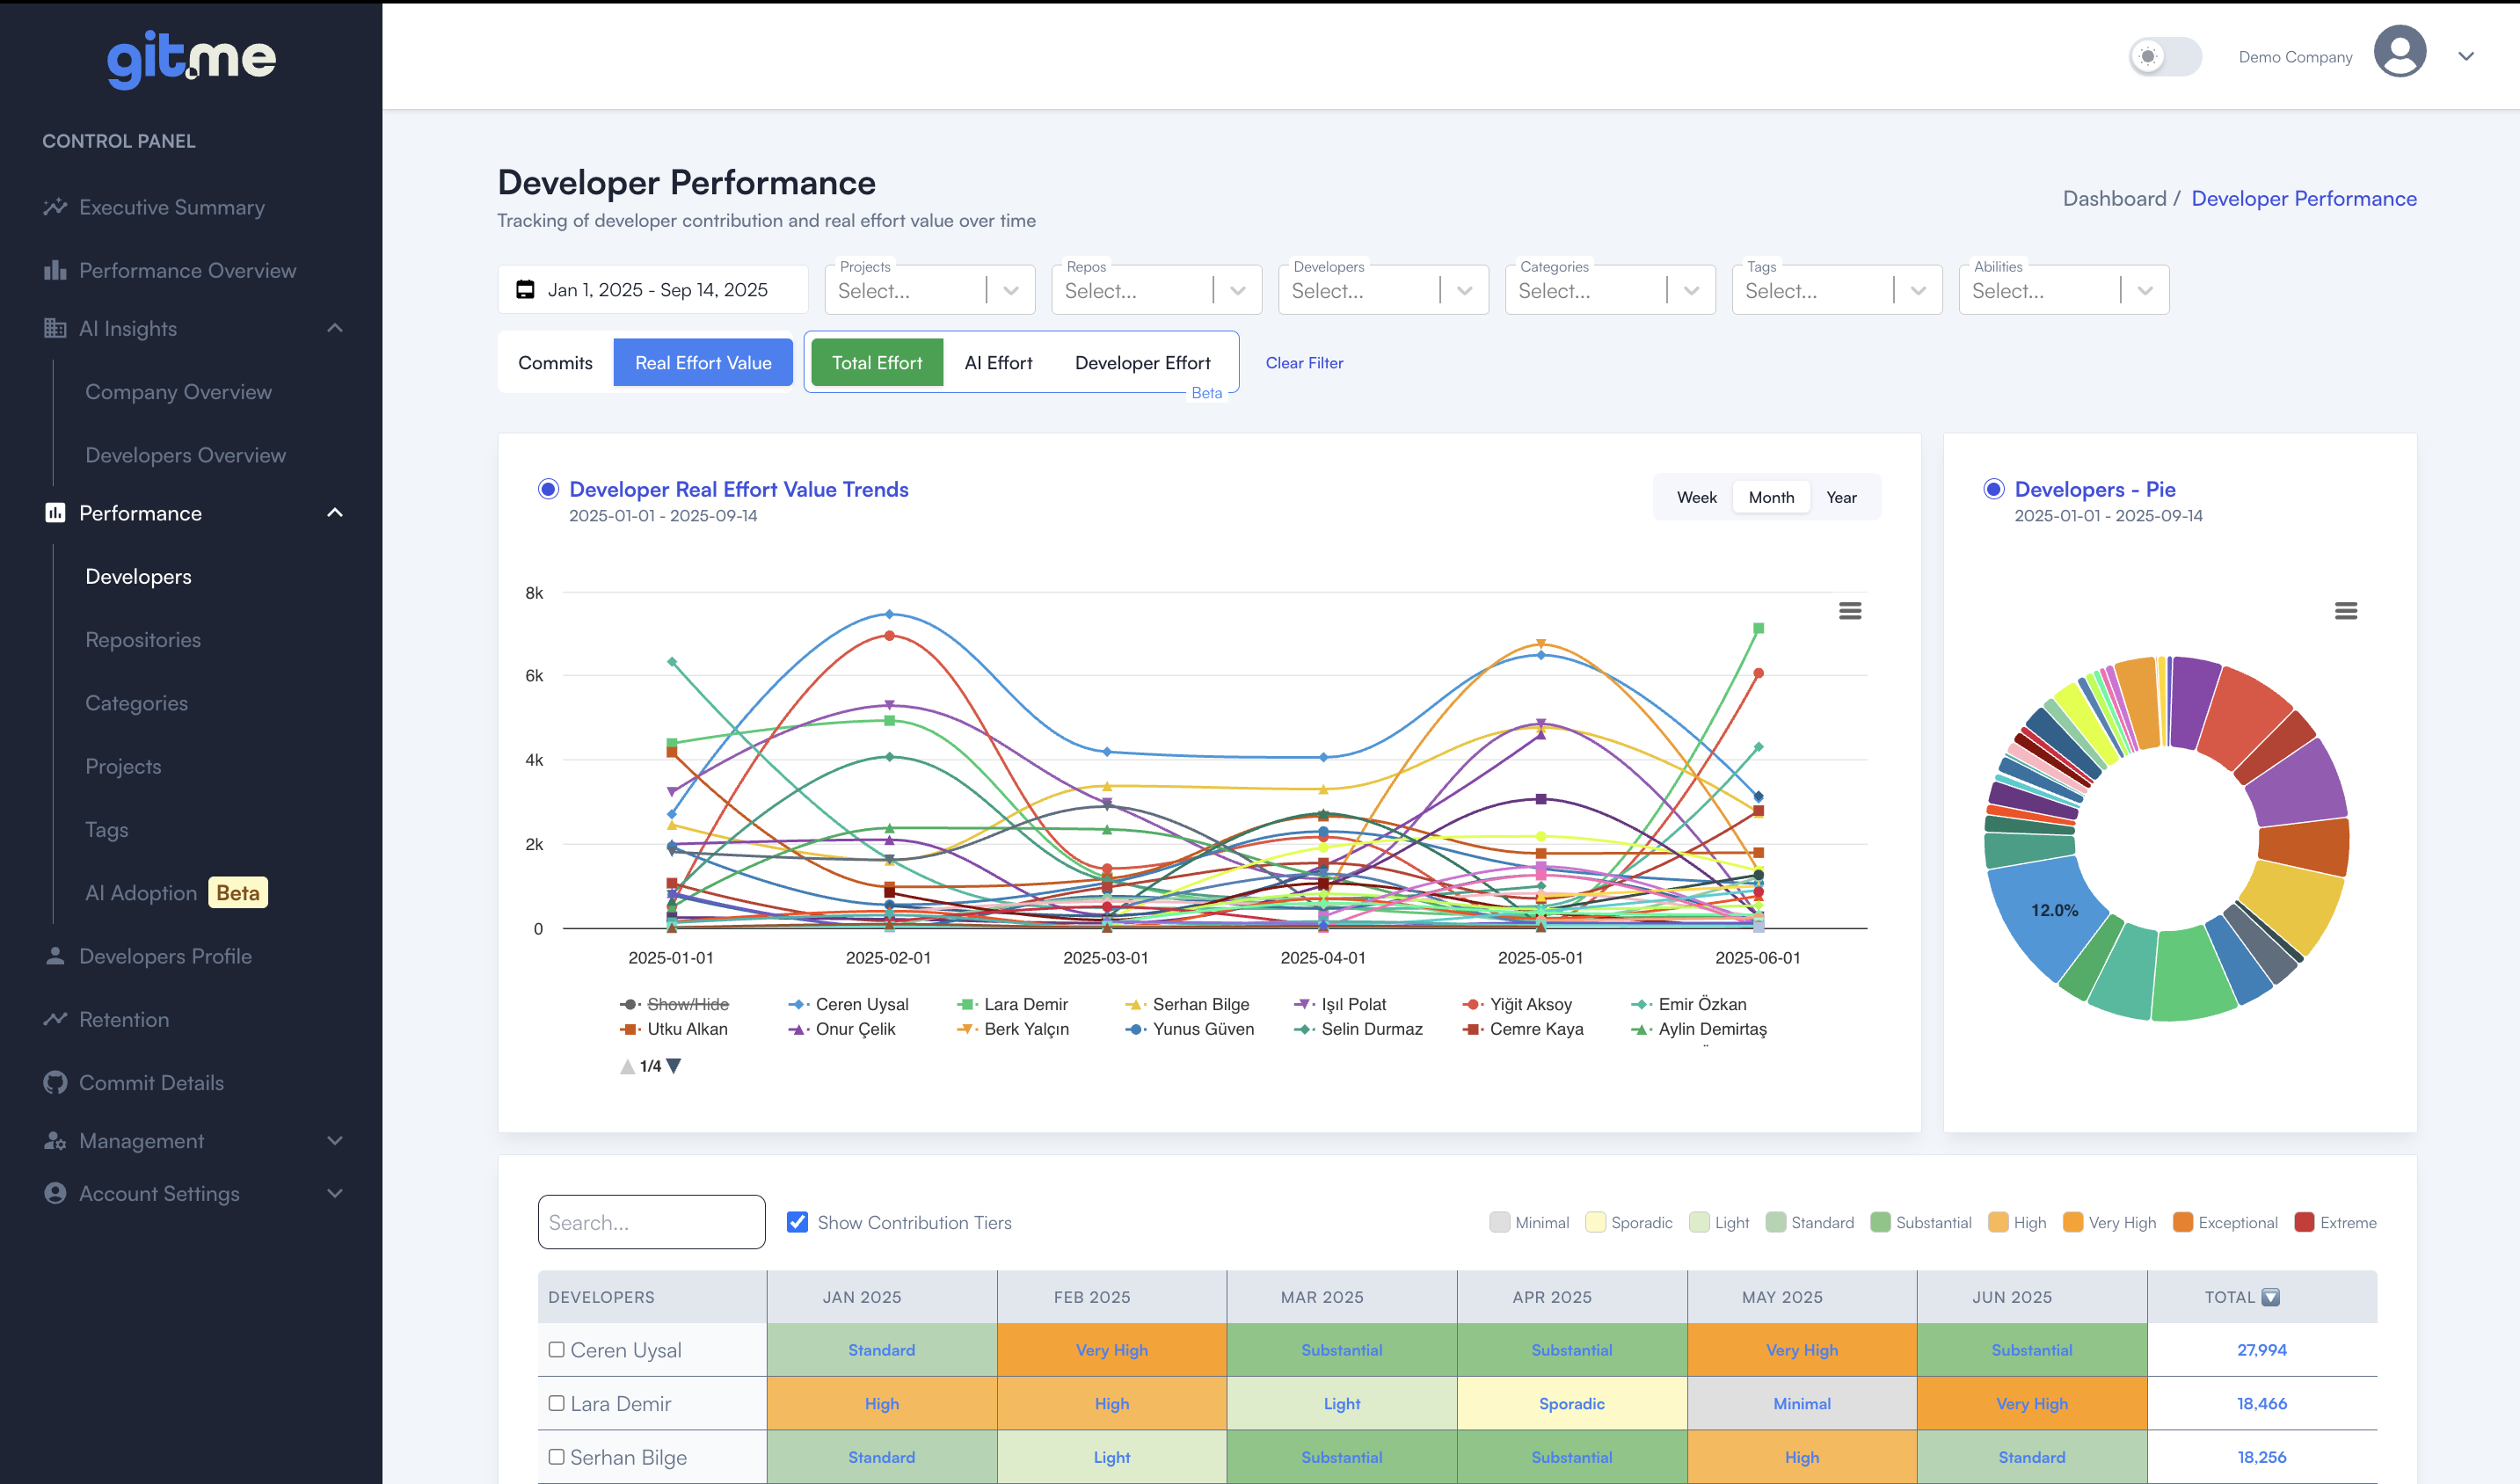This screenshot has width=2520, height=1484.
Task: Click the calendar icon in date range picker
Action: click(x=527, y=289)
